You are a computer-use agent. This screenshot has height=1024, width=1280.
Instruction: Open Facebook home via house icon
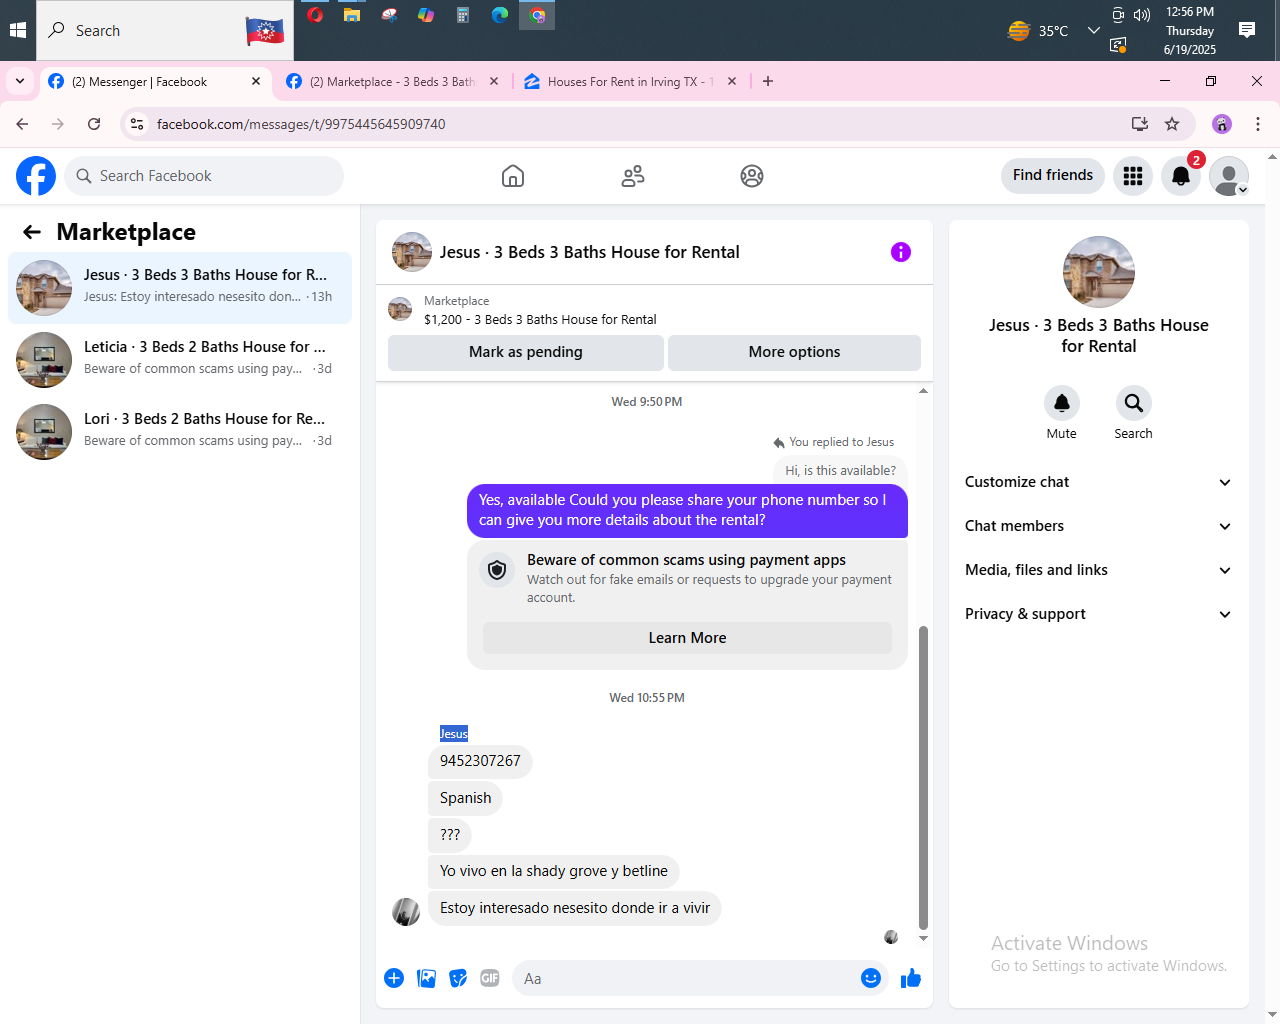[x=513, y=176]
